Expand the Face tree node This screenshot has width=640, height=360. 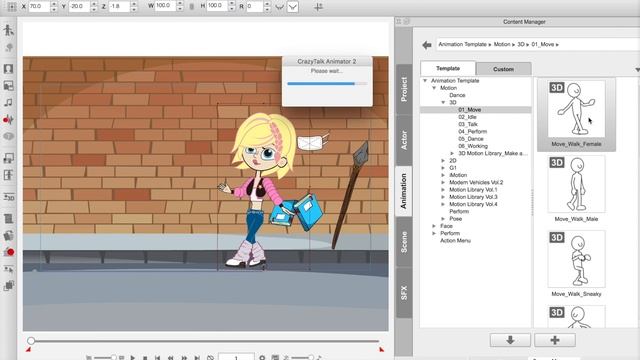(434, 226)
